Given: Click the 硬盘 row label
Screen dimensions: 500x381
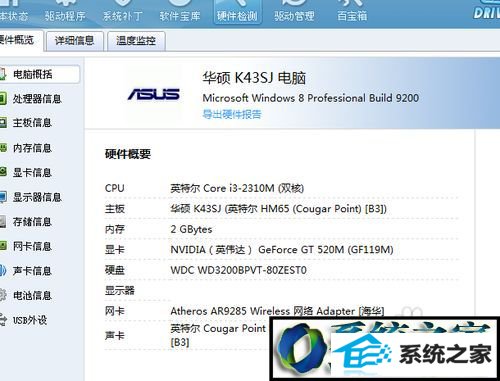Looking at the screenshot, I should pos(115,270).
